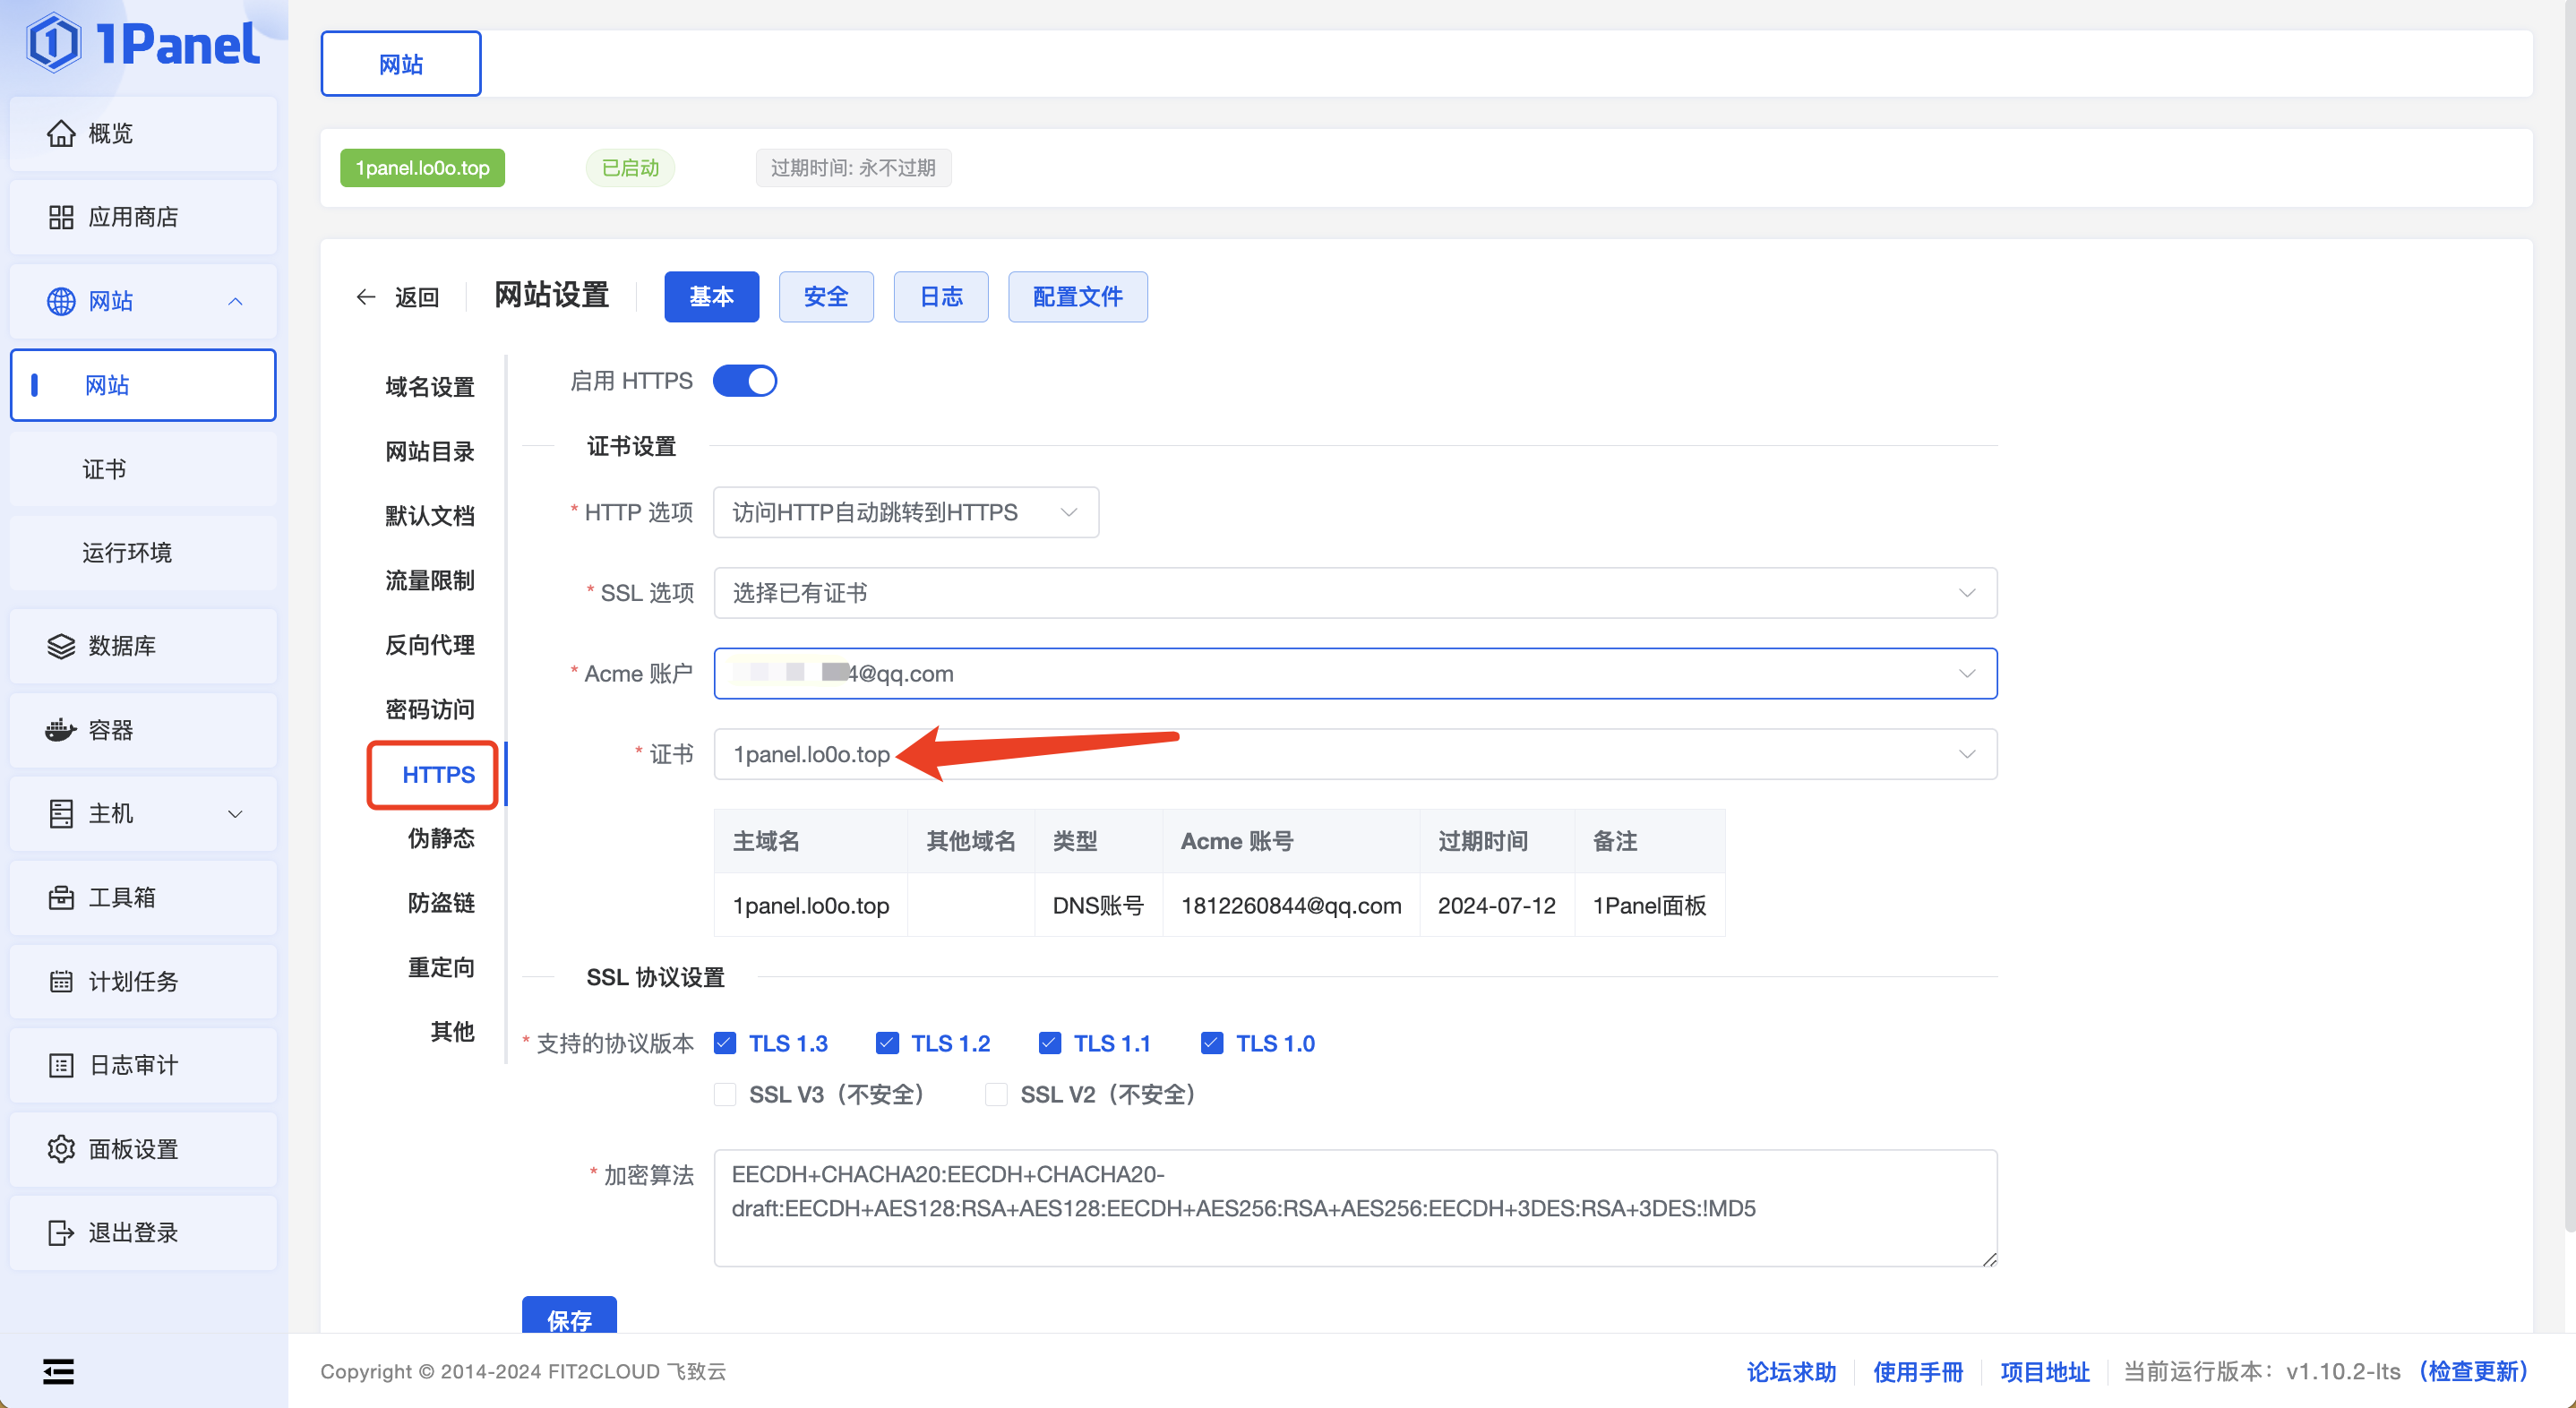This screenshot has width=2576, height=1408.
Task: Enable the SSL V2 (不安全) checkbox
Action: (996, 1094)
